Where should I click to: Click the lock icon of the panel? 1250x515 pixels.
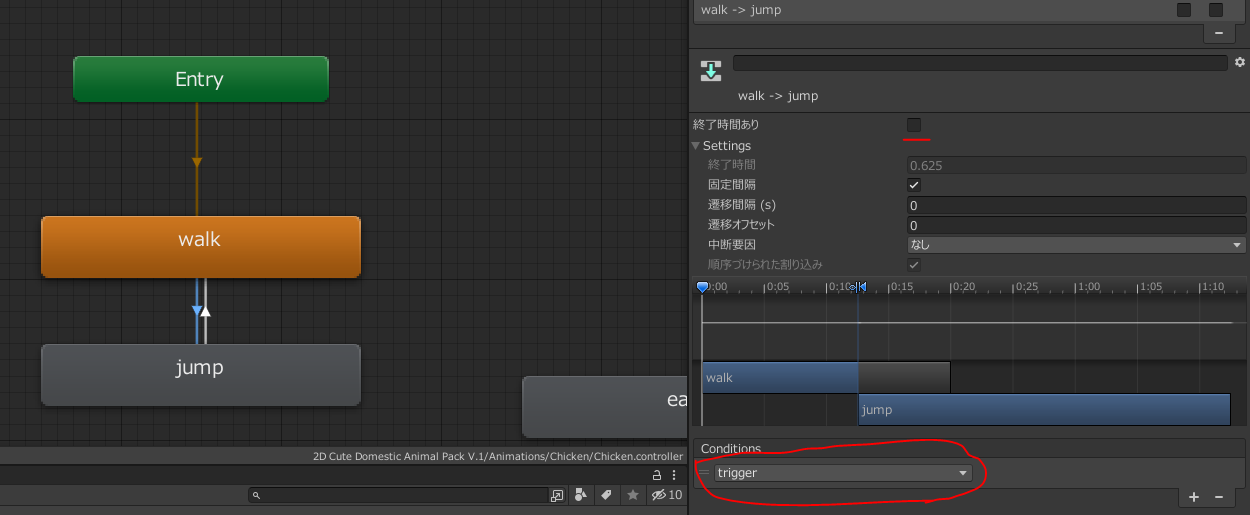click(x=657, y=475)
